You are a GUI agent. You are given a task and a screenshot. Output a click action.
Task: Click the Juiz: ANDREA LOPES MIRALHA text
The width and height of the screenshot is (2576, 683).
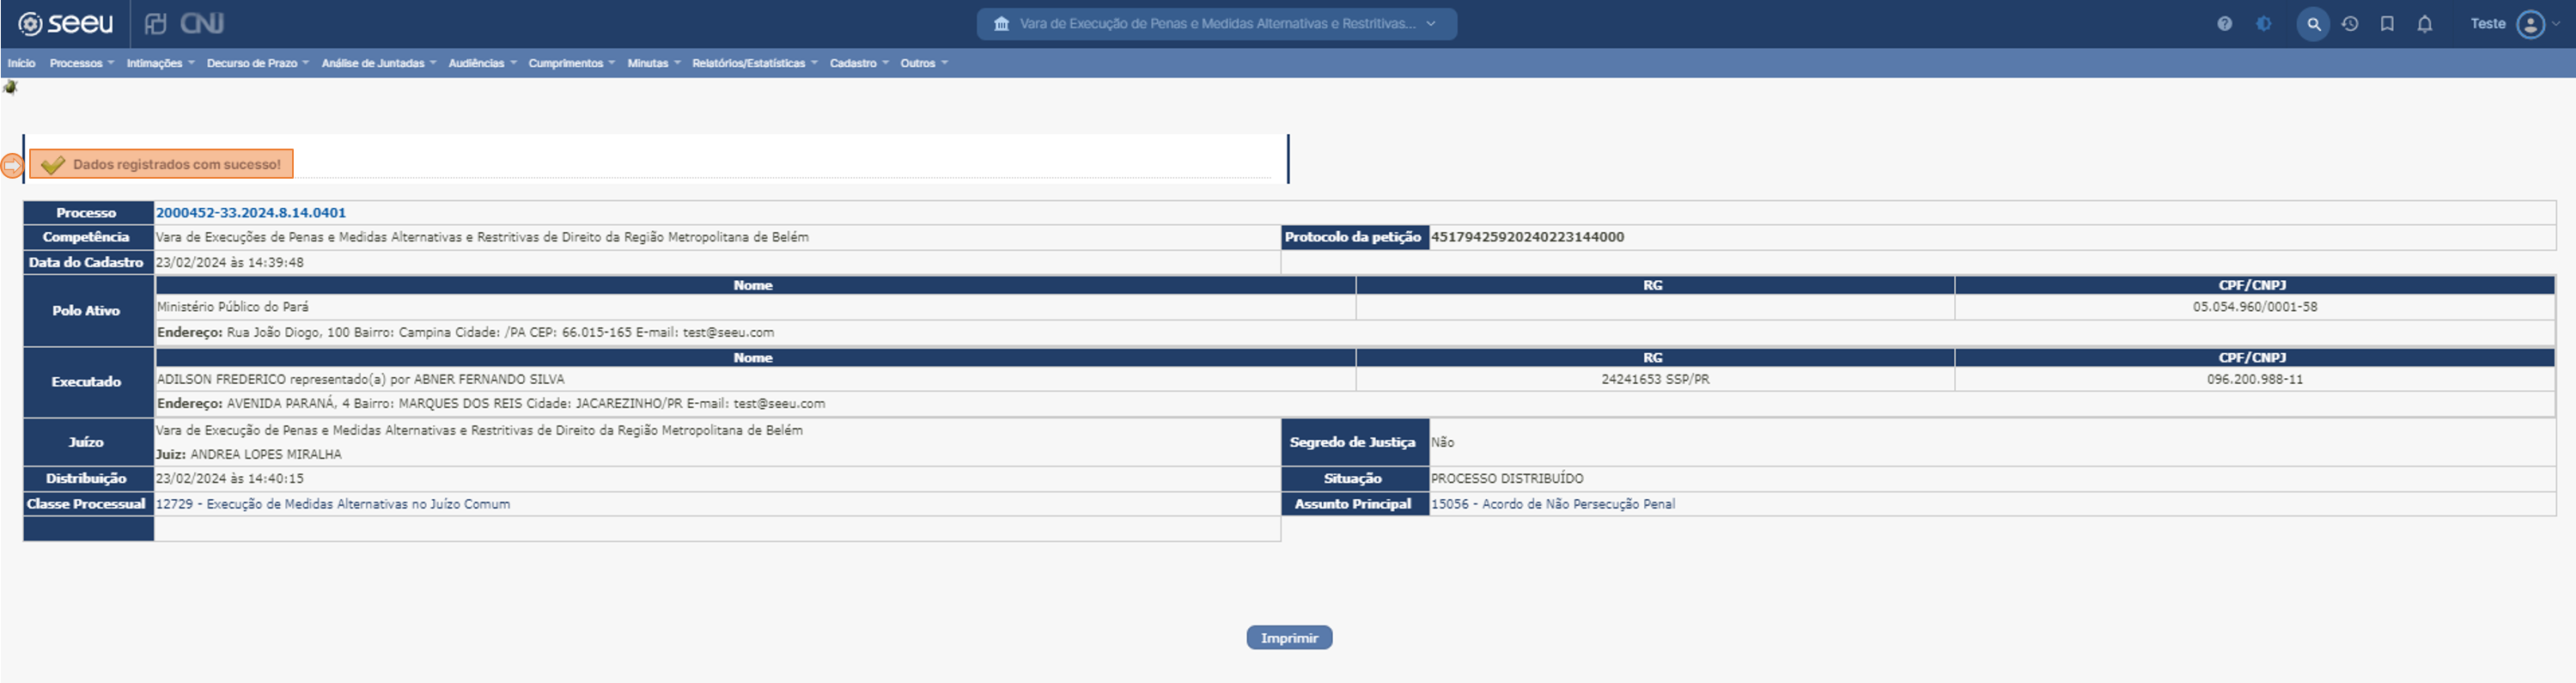coord(249,454)
